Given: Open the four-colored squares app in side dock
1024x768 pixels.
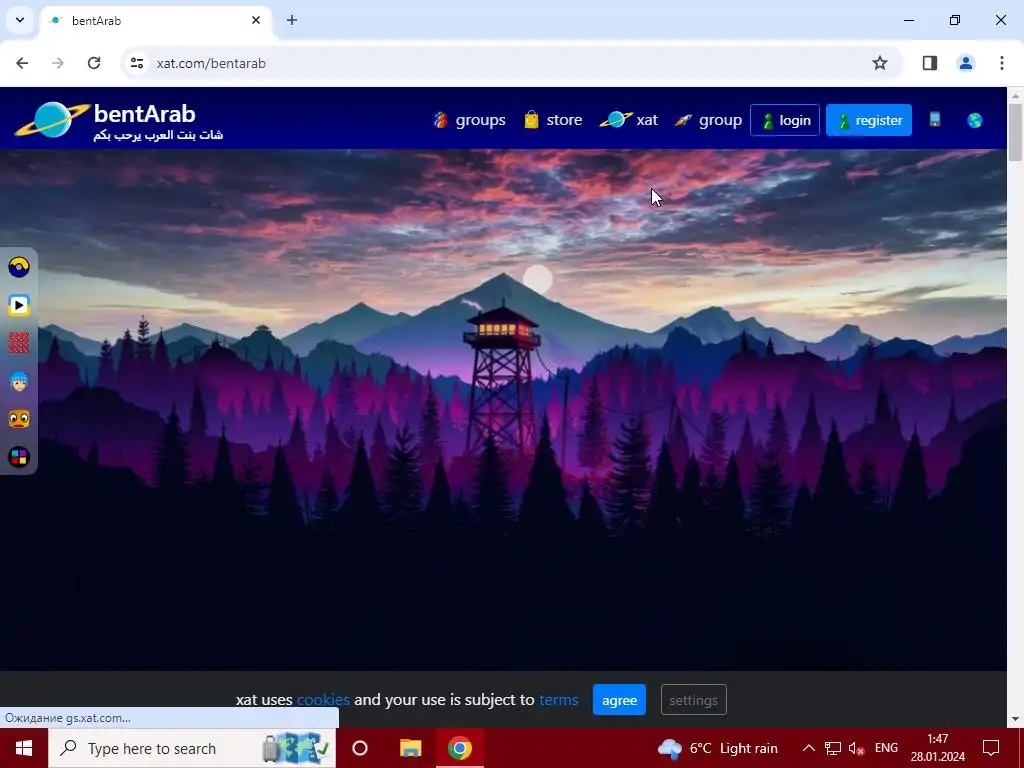Looking at the screenshot, I should (19, 457).
